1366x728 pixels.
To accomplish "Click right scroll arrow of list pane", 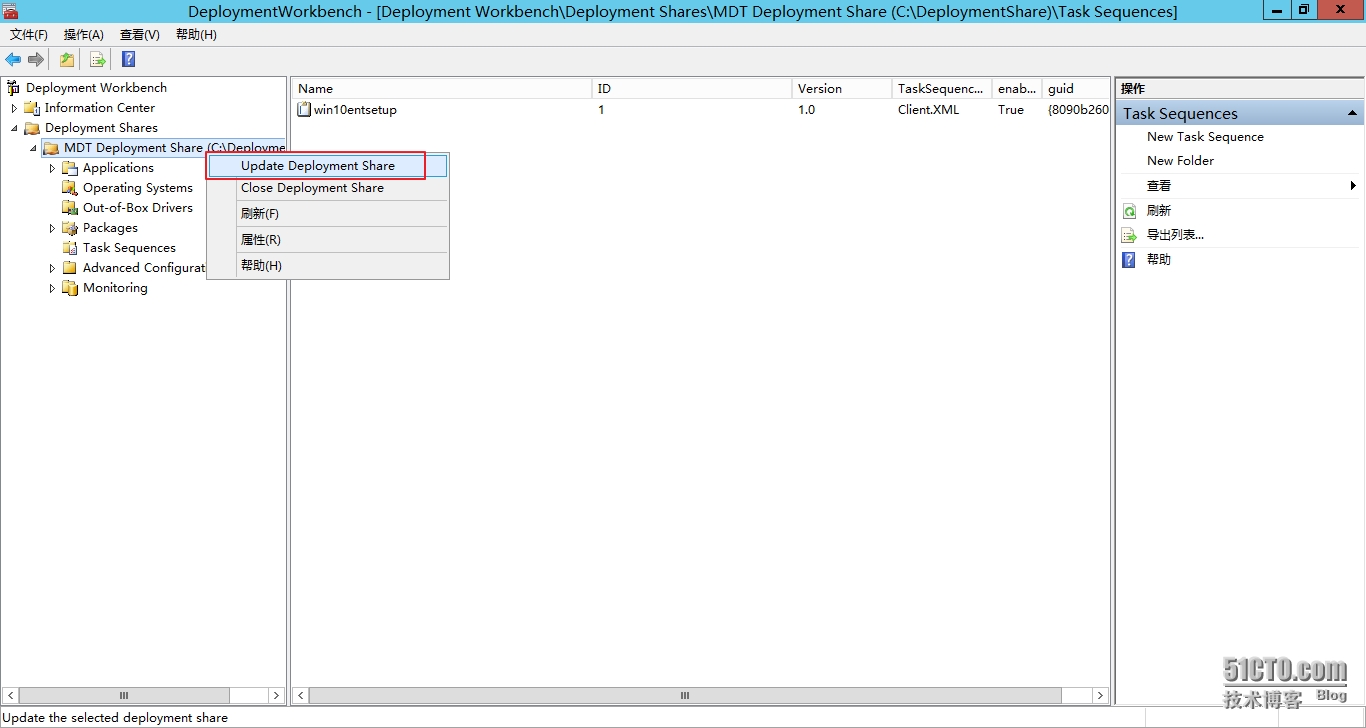I will tap(1100, 696).
